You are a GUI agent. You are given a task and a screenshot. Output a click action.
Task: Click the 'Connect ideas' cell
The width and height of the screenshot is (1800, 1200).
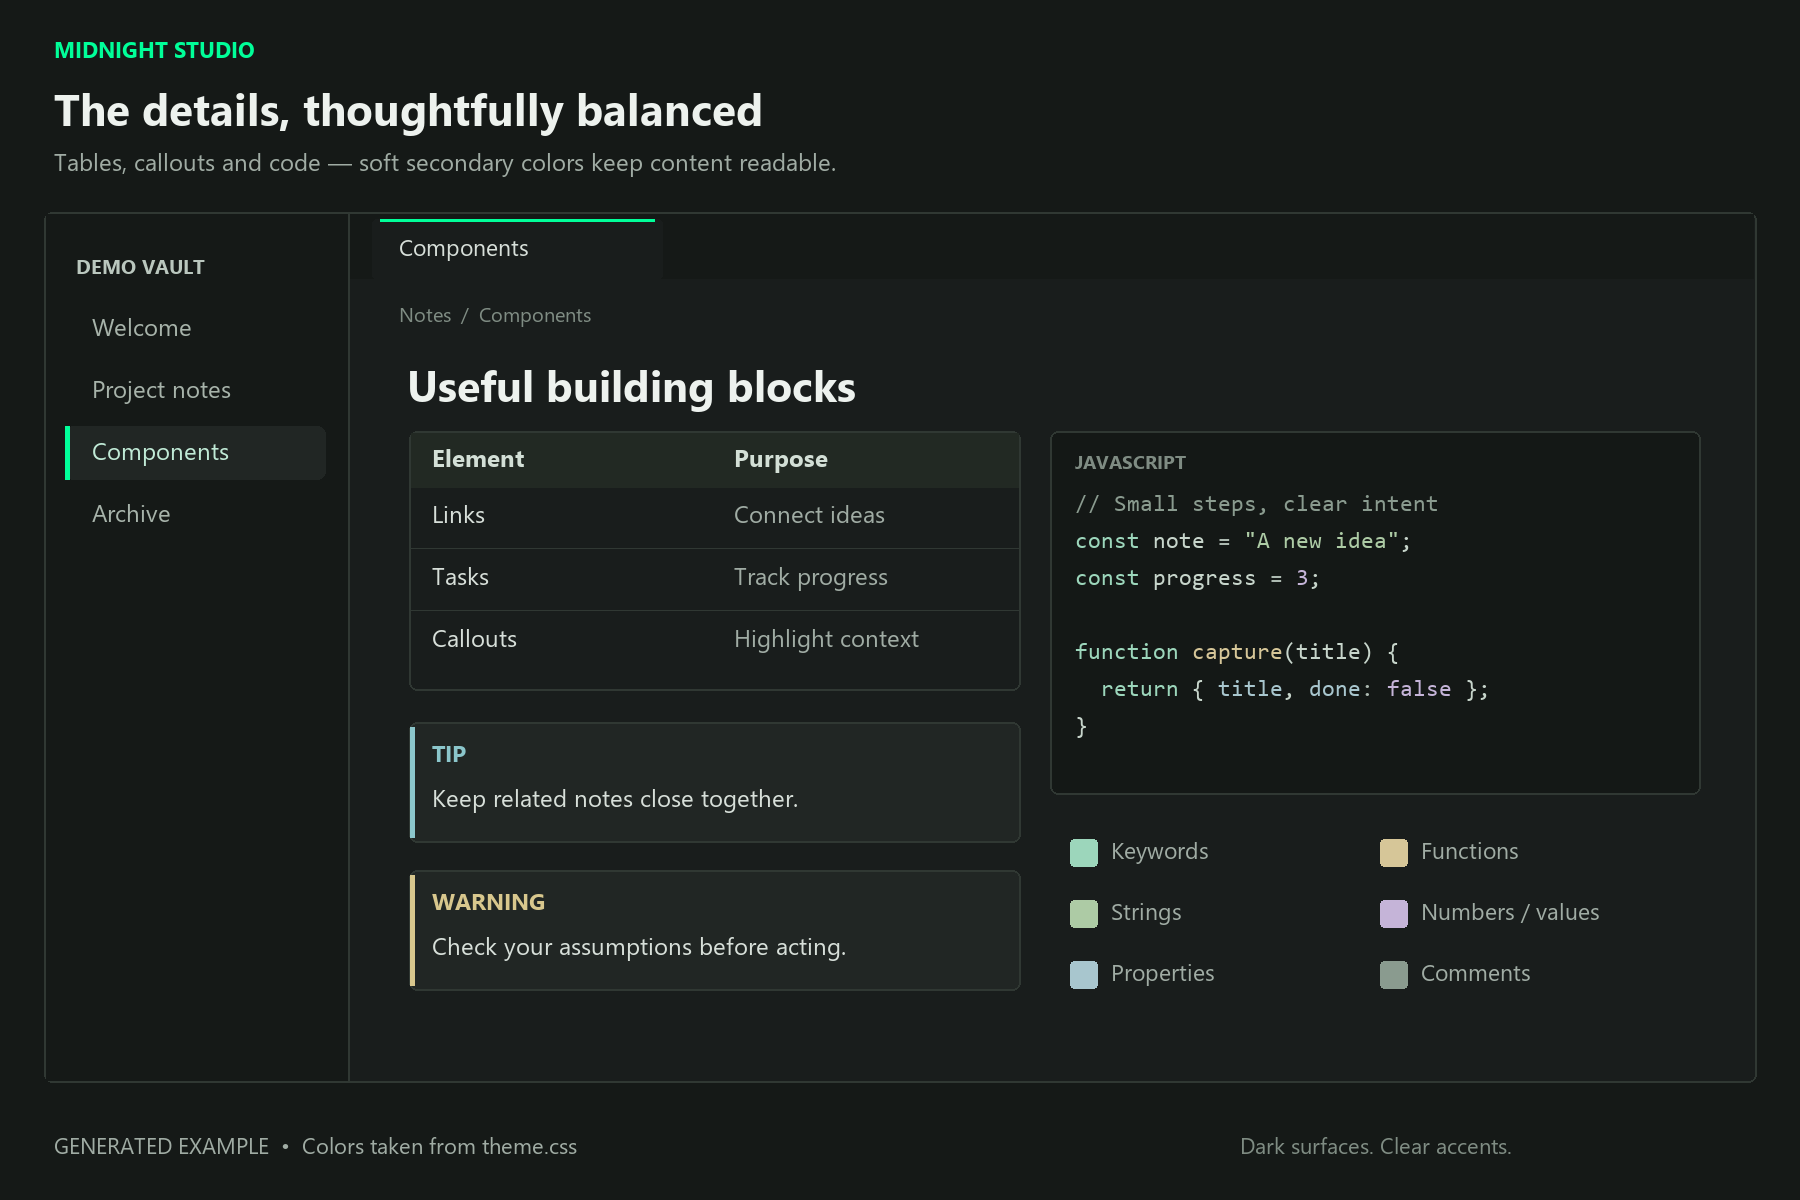(809, 515)
